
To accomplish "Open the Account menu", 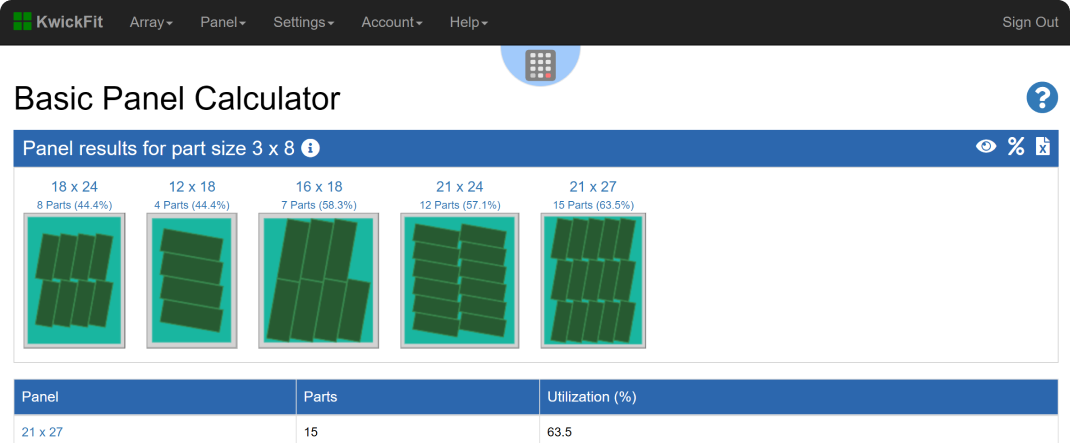I will [x=391, y=22].
